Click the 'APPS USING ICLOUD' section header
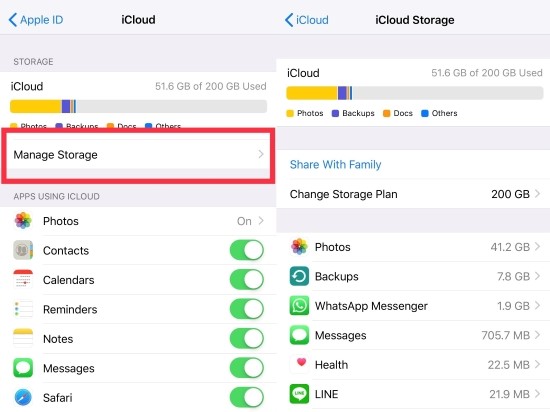Viewport: 550px width, 412px height. pos(56,196)
